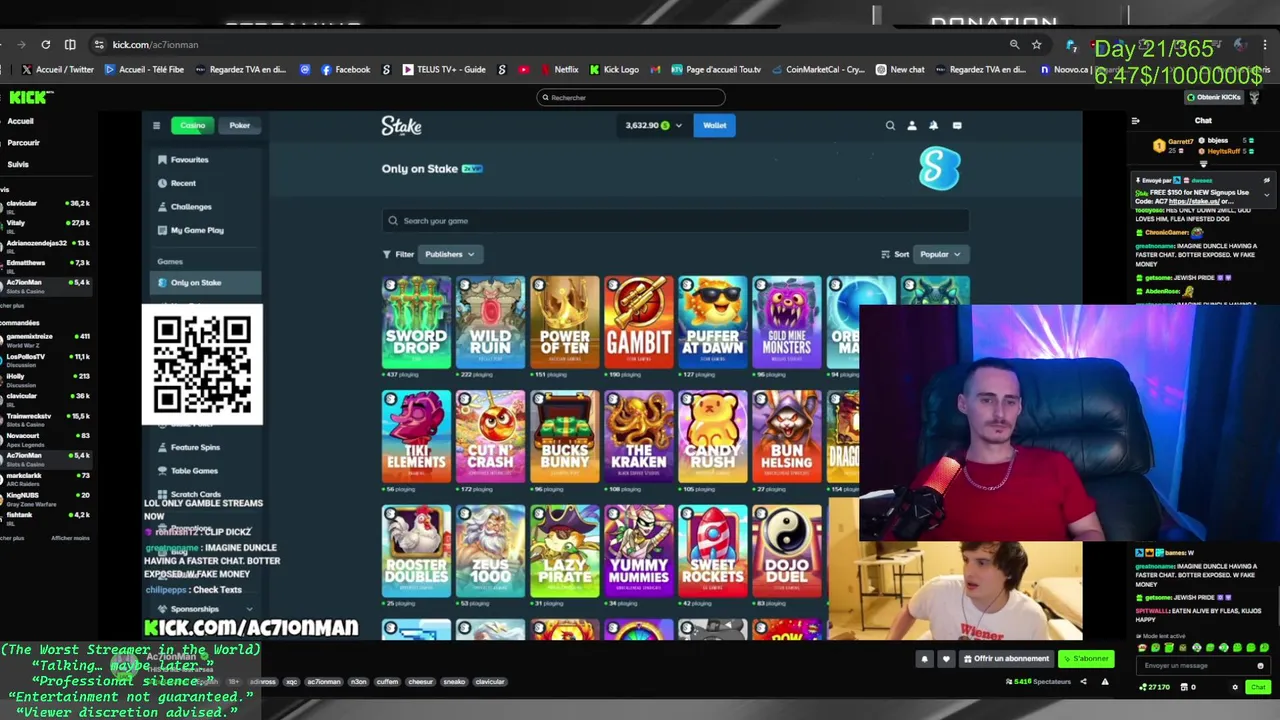Reload the page with the browser refresh button
The height and width of the screenshot is (720, 1280).
(x=46, y=44)
